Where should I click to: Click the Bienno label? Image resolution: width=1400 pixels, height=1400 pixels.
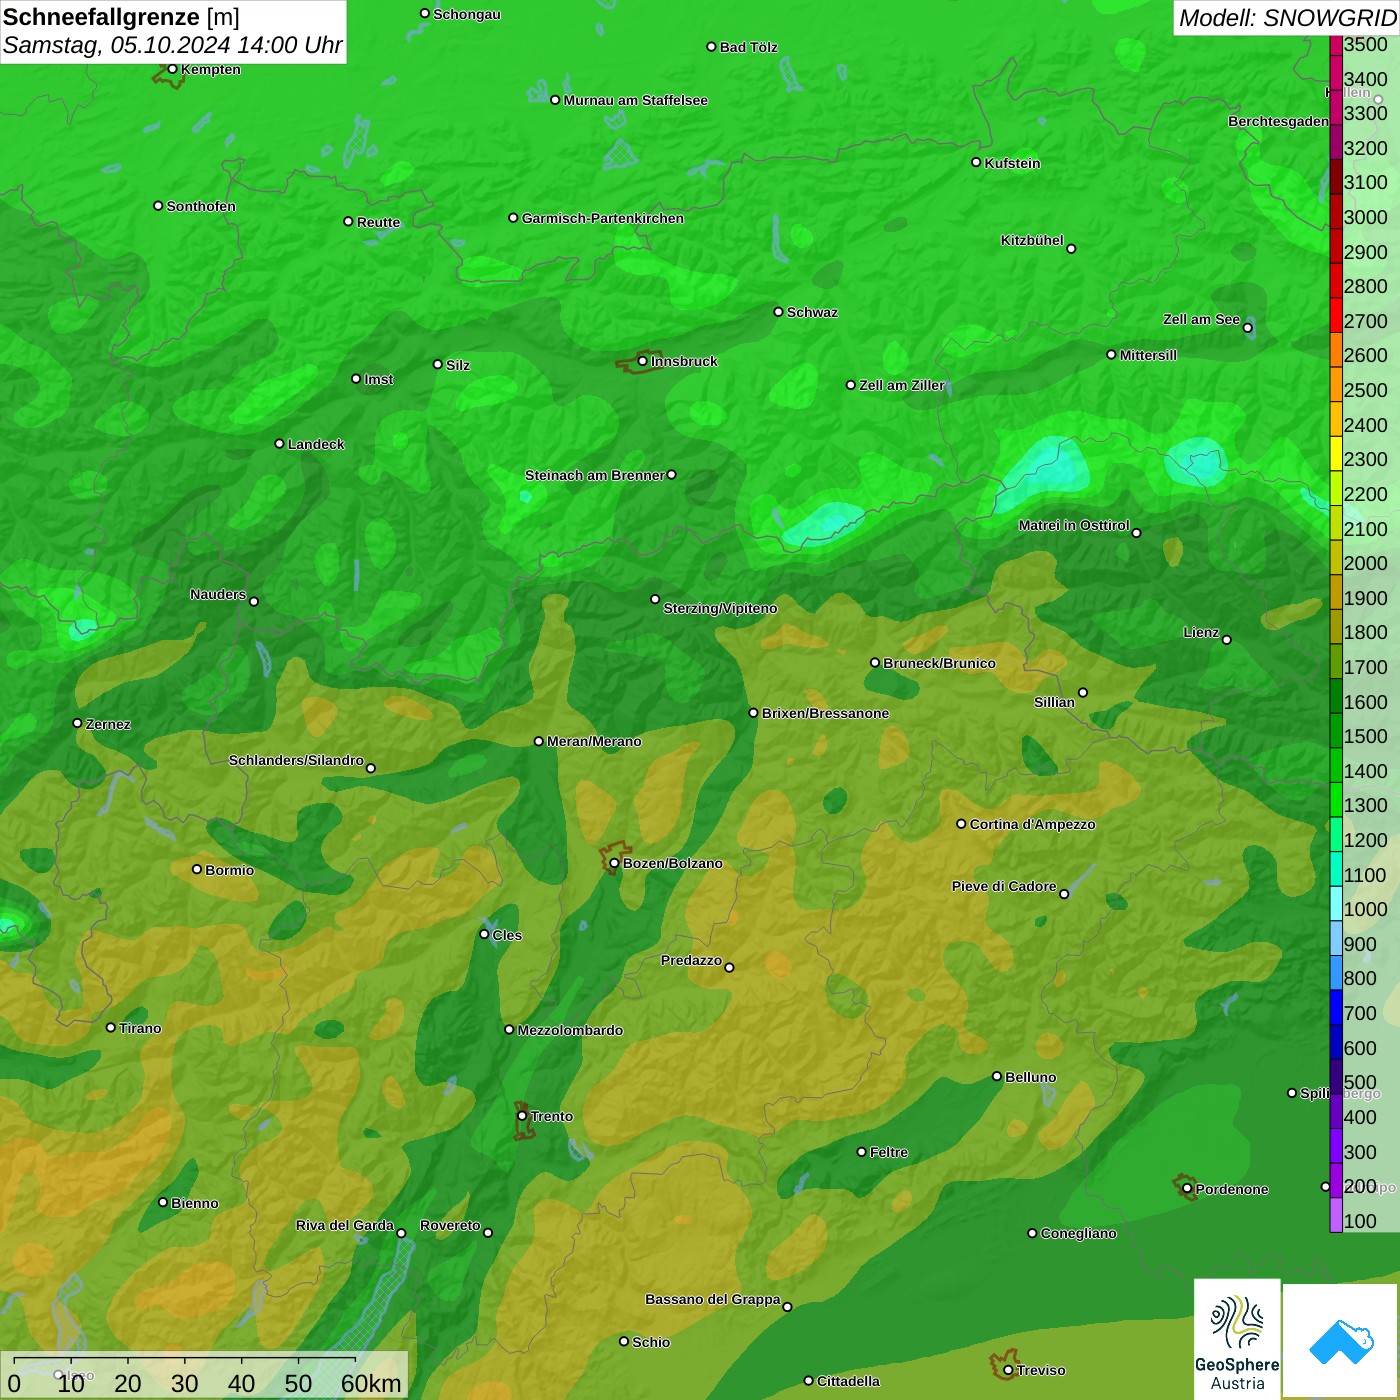(195, 1203)
